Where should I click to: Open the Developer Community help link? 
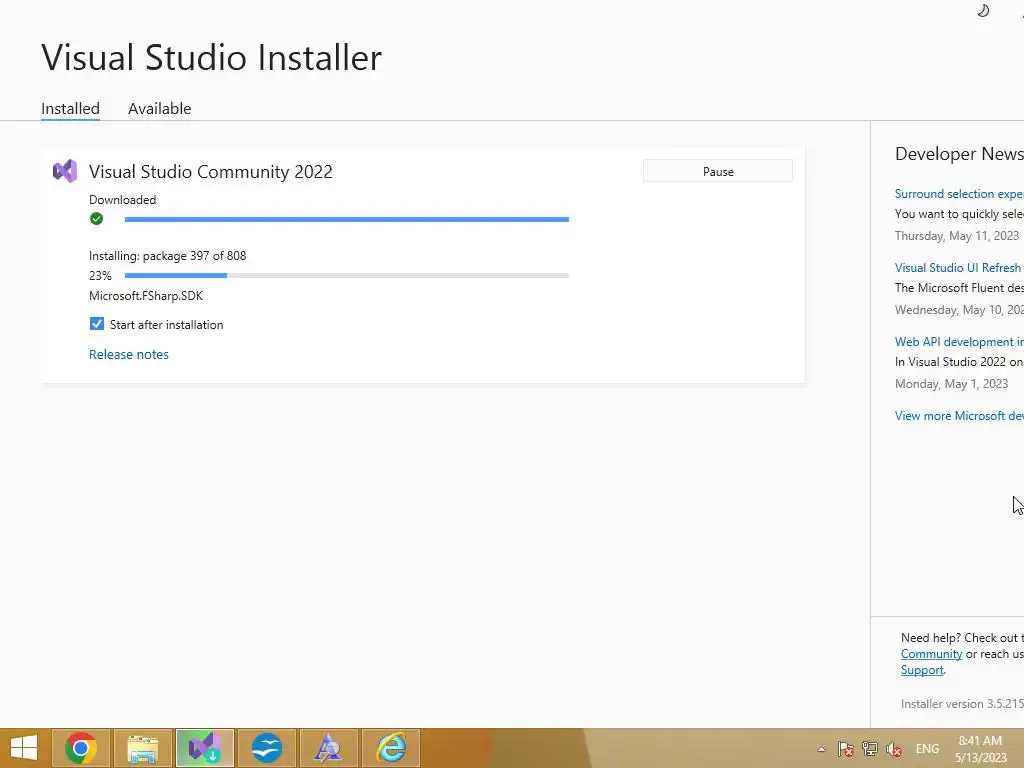931,654
